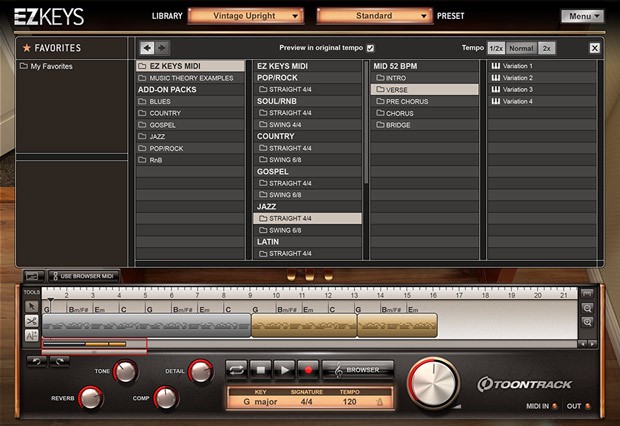Open JAZZ SWING 6/8 folder
Image resolution: width=620 pixels, height=426 pixels.
[307, 230]
